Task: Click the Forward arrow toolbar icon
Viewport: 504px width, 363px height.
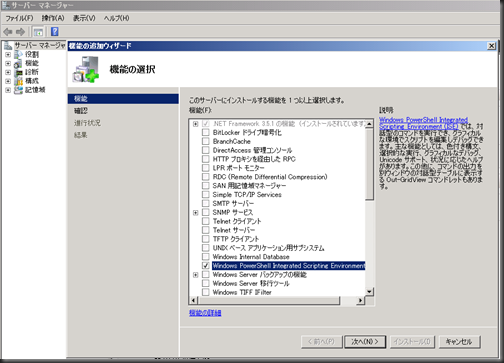Action: [x=21, y=32]
